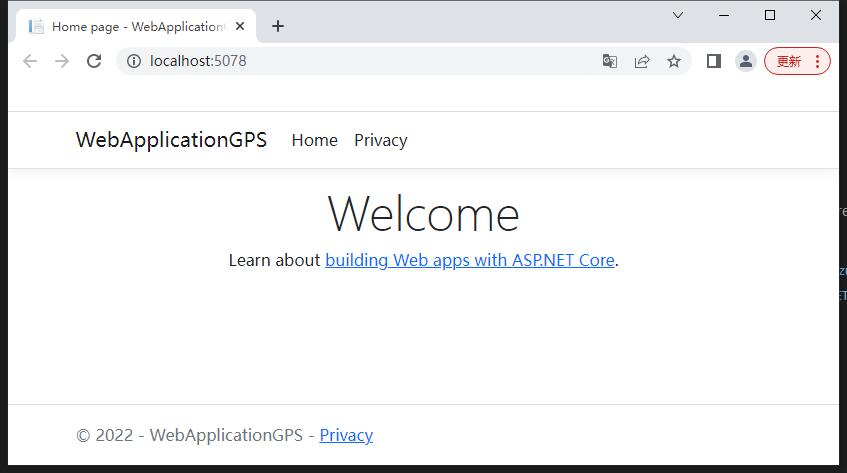
Task: Click the browser forward arrow
Action: pyautogui.click(x=62, y=61)
